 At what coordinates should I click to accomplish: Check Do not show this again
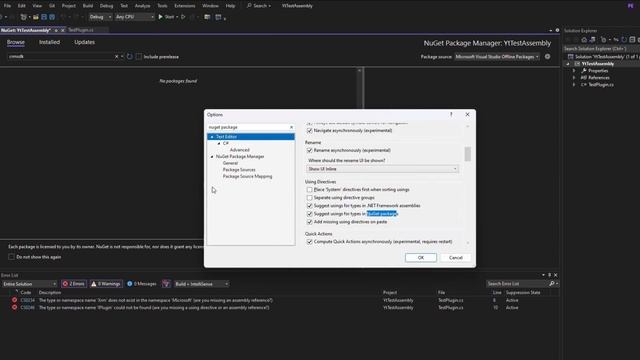11,257
